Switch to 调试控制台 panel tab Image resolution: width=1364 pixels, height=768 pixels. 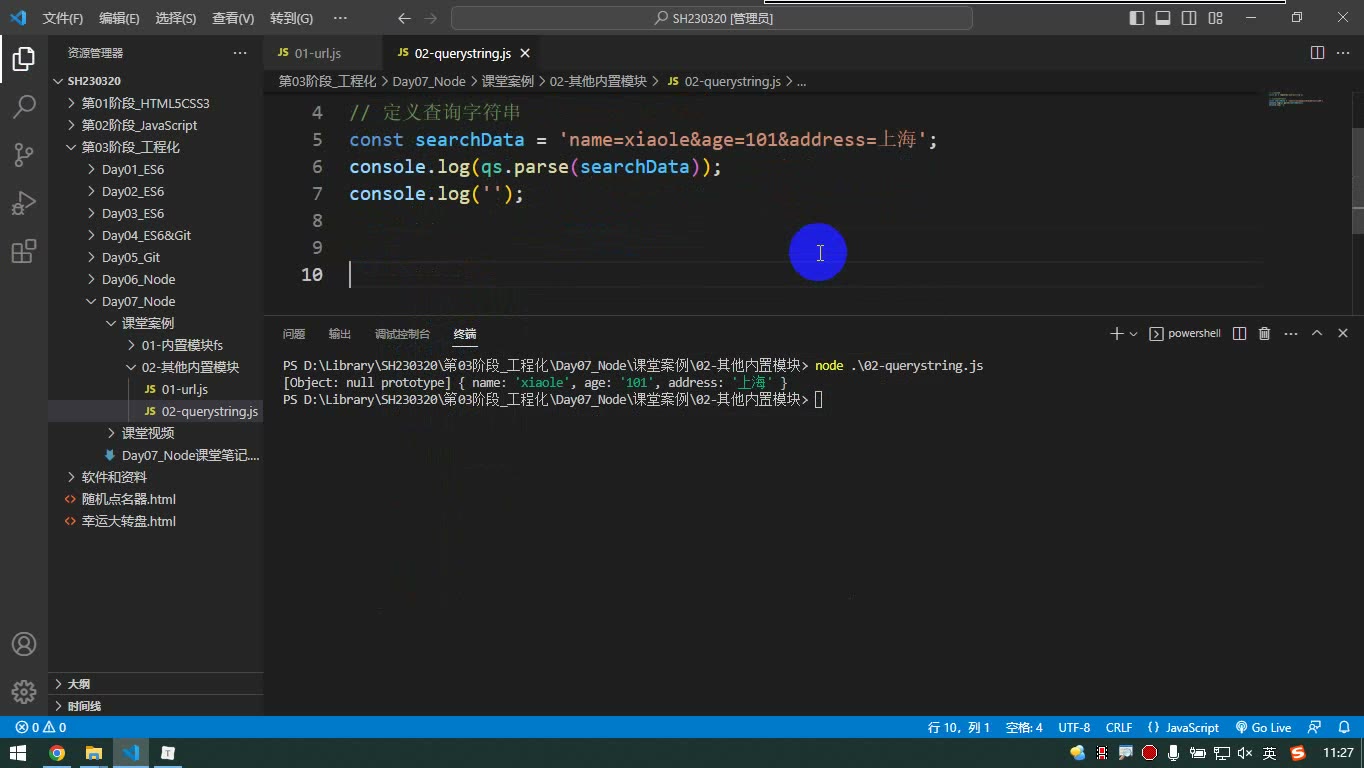[402, 334]
